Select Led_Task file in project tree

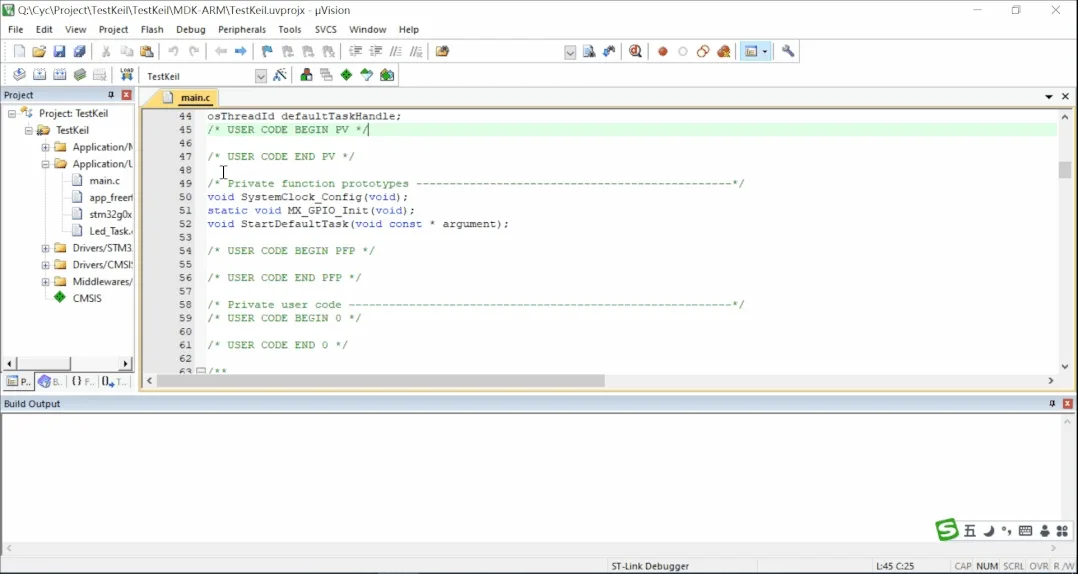111,231
